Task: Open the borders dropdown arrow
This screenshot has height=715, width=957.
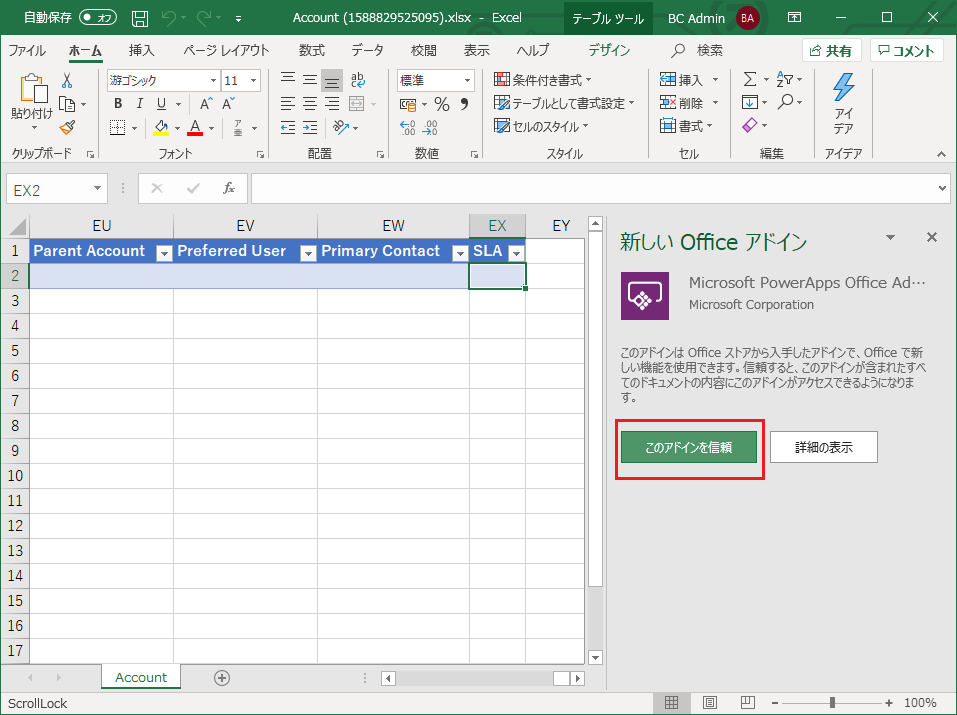Action: (134, 128)
